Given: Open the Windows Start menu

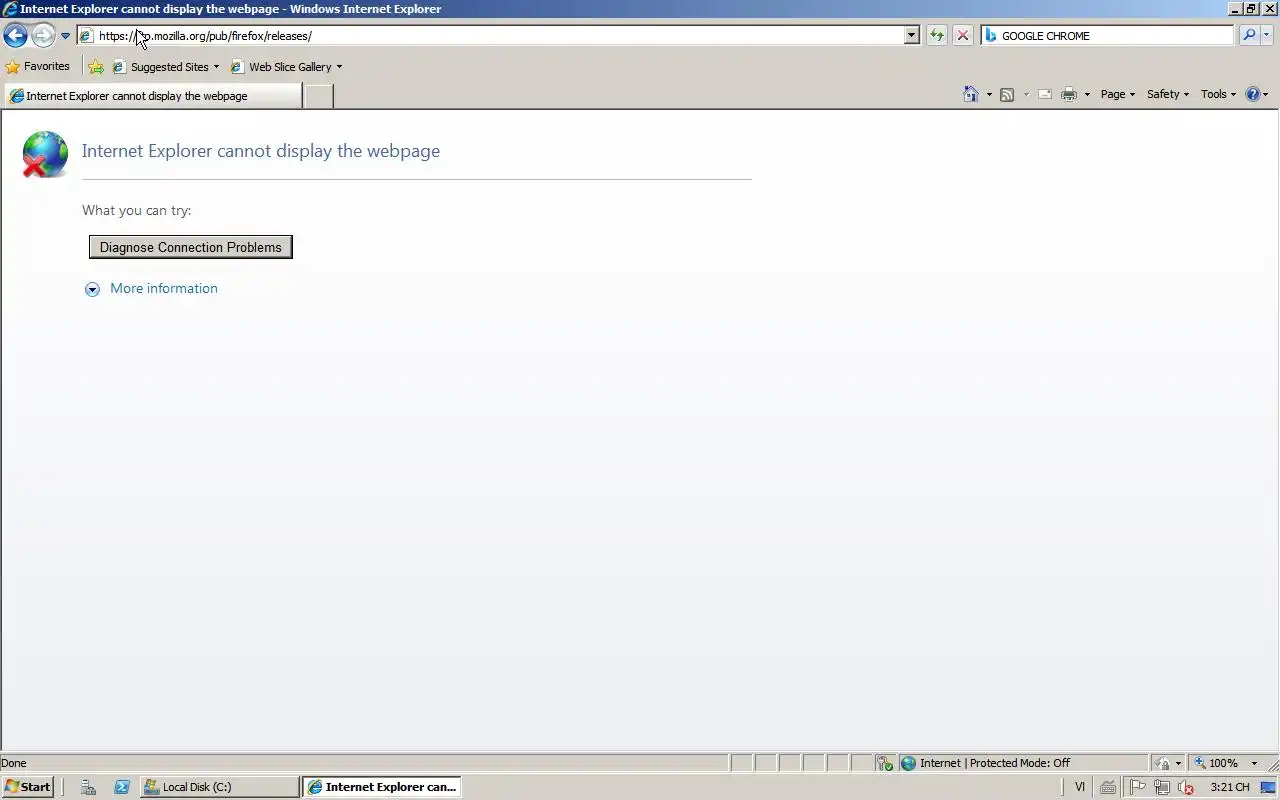Looking at the screenshot, I should [28, 787].
